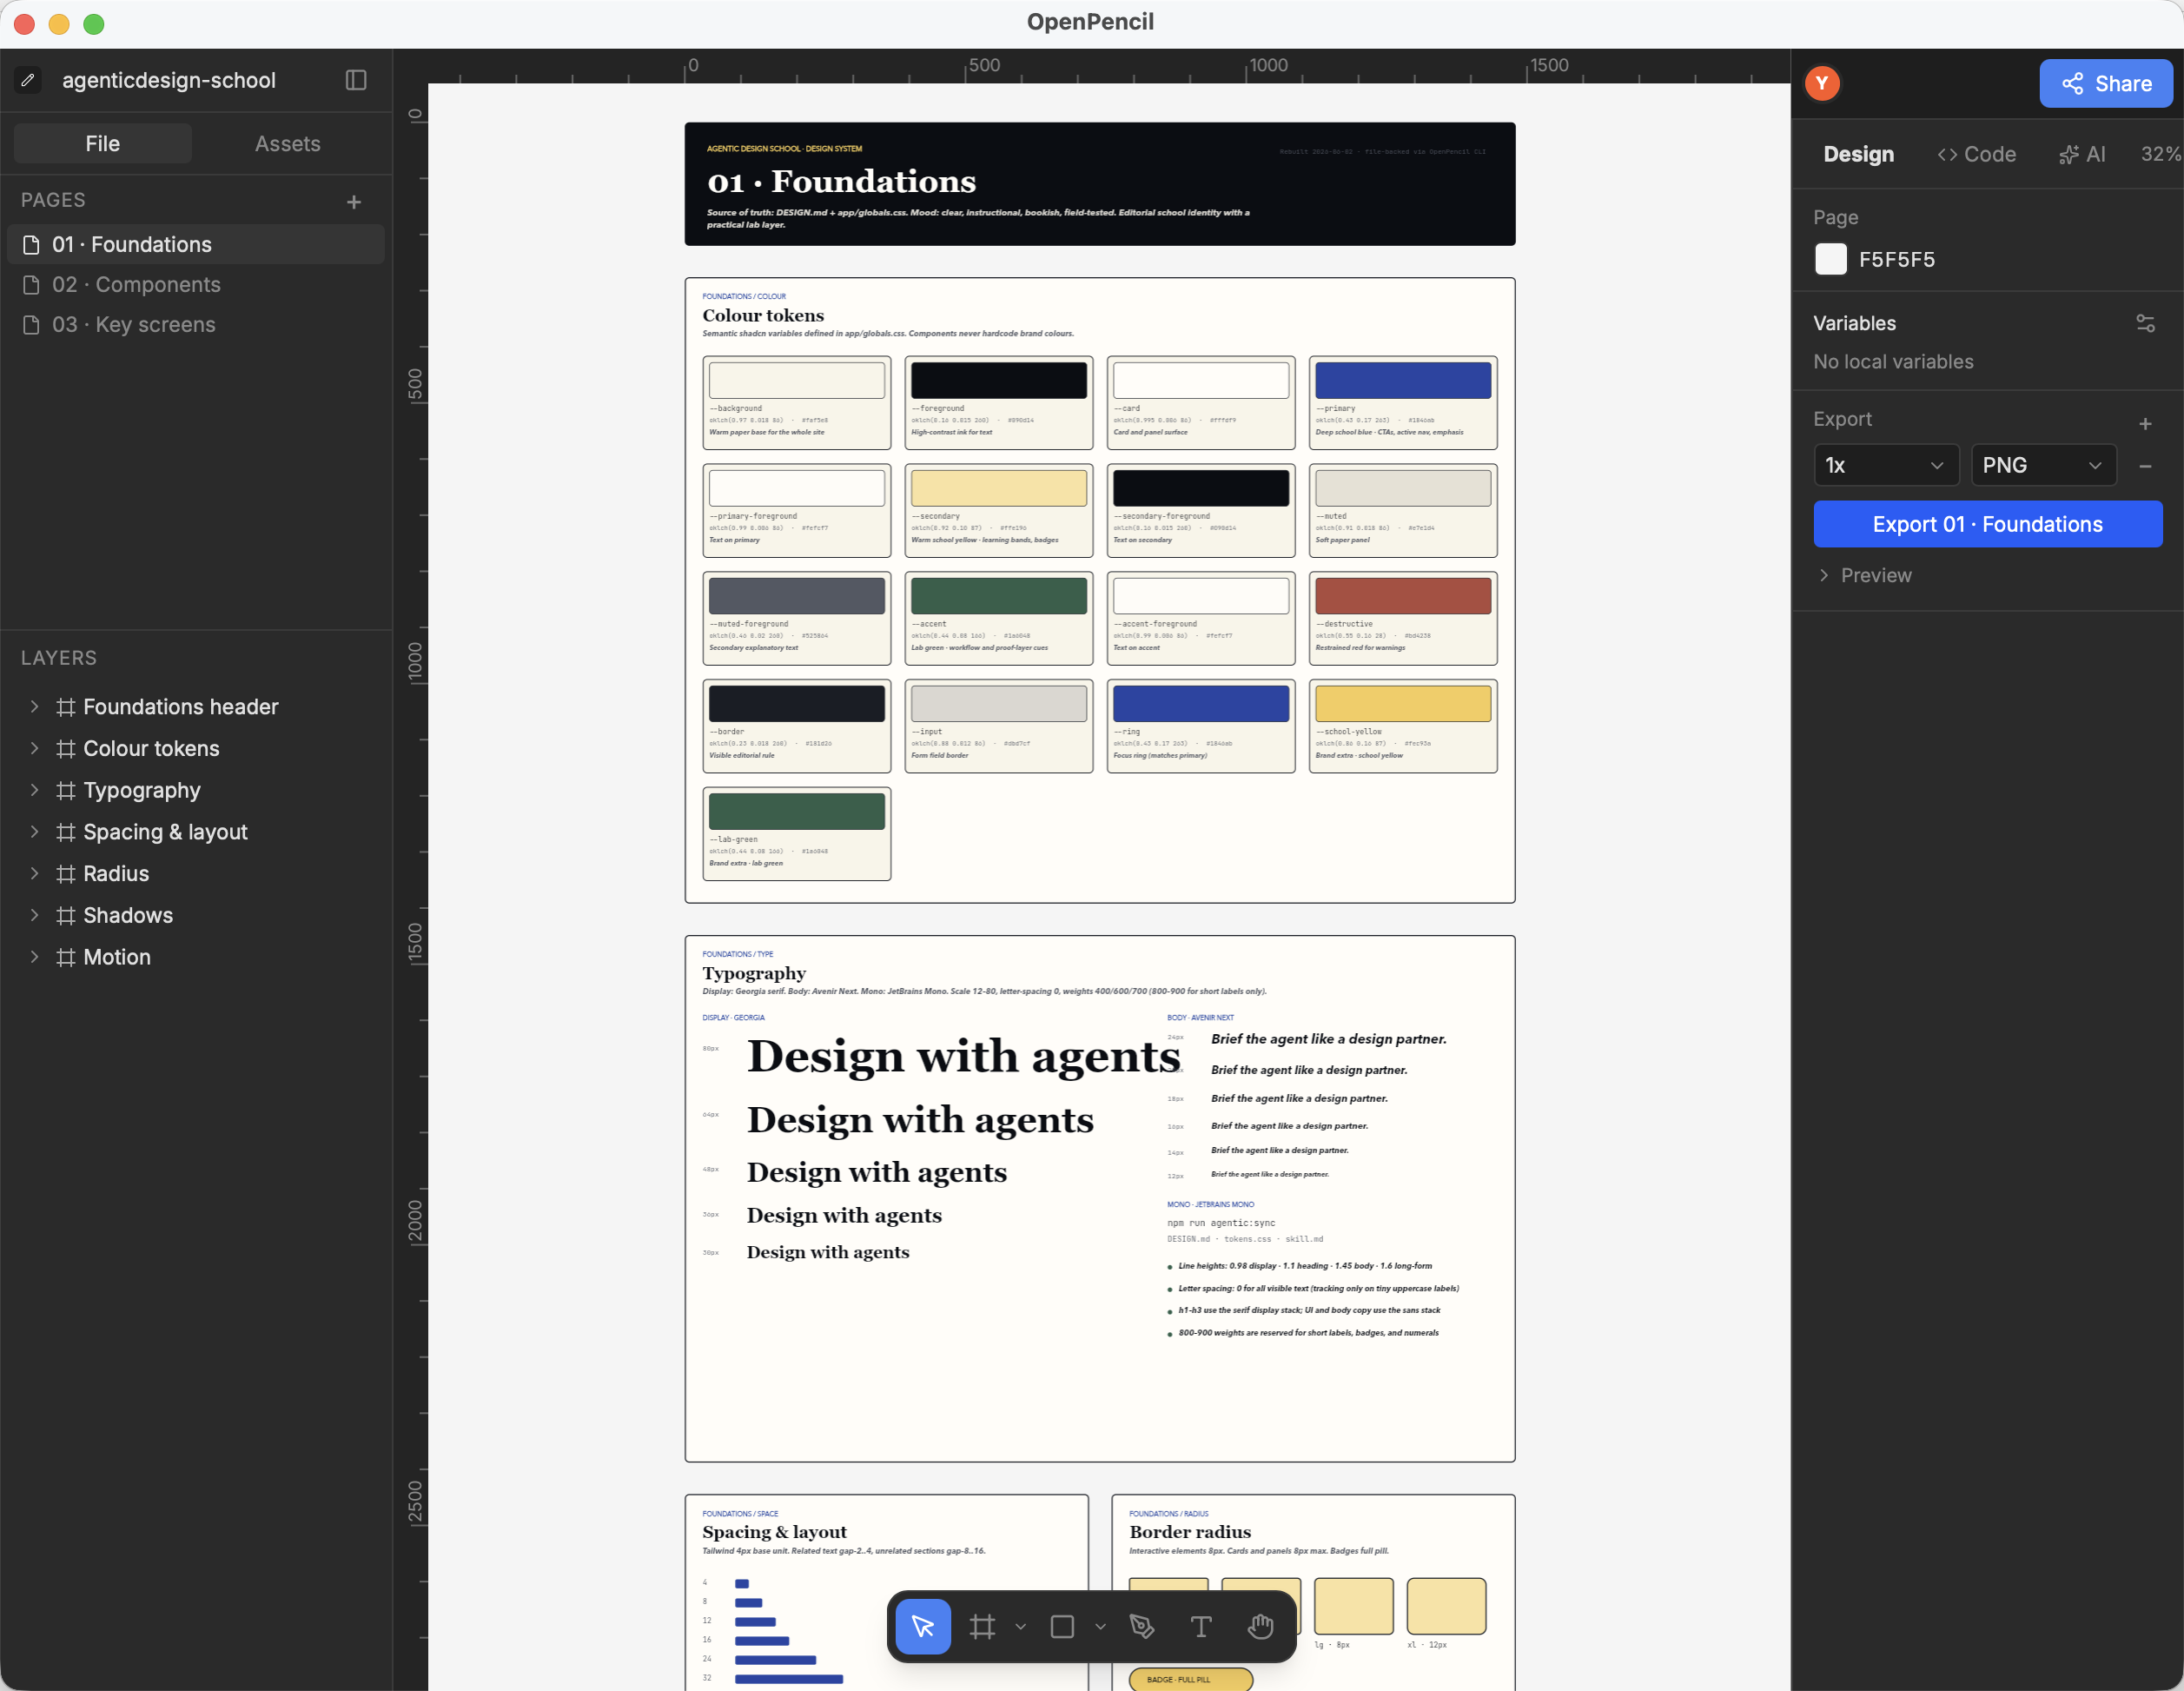The width and height of the screenshot is (2184, 1691).
Task: Click the page icon of 03 · Key screens
Action: pyautogui.click(x=31, y=325)
